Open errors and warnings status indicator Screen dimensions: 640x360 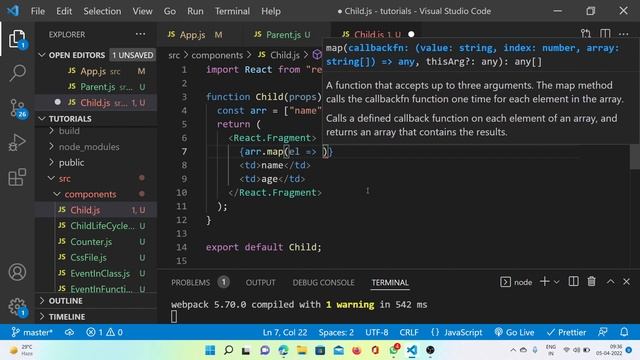(104, 332)
